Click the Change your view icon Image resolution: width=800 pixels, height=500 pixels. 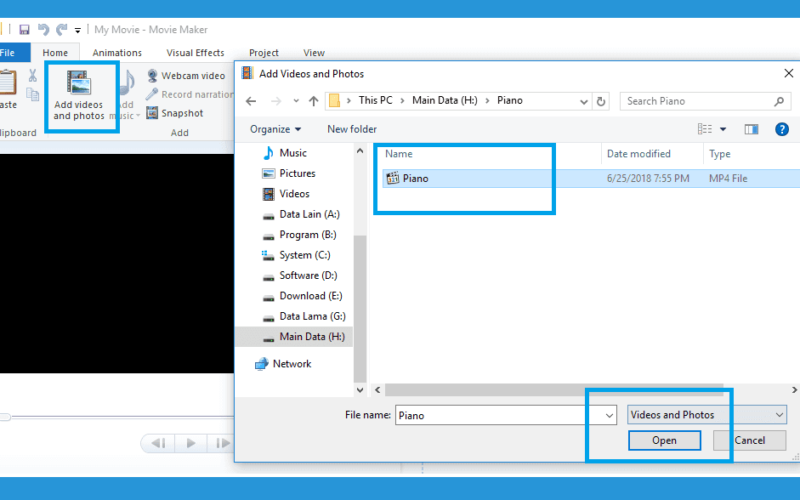[705, 129]
